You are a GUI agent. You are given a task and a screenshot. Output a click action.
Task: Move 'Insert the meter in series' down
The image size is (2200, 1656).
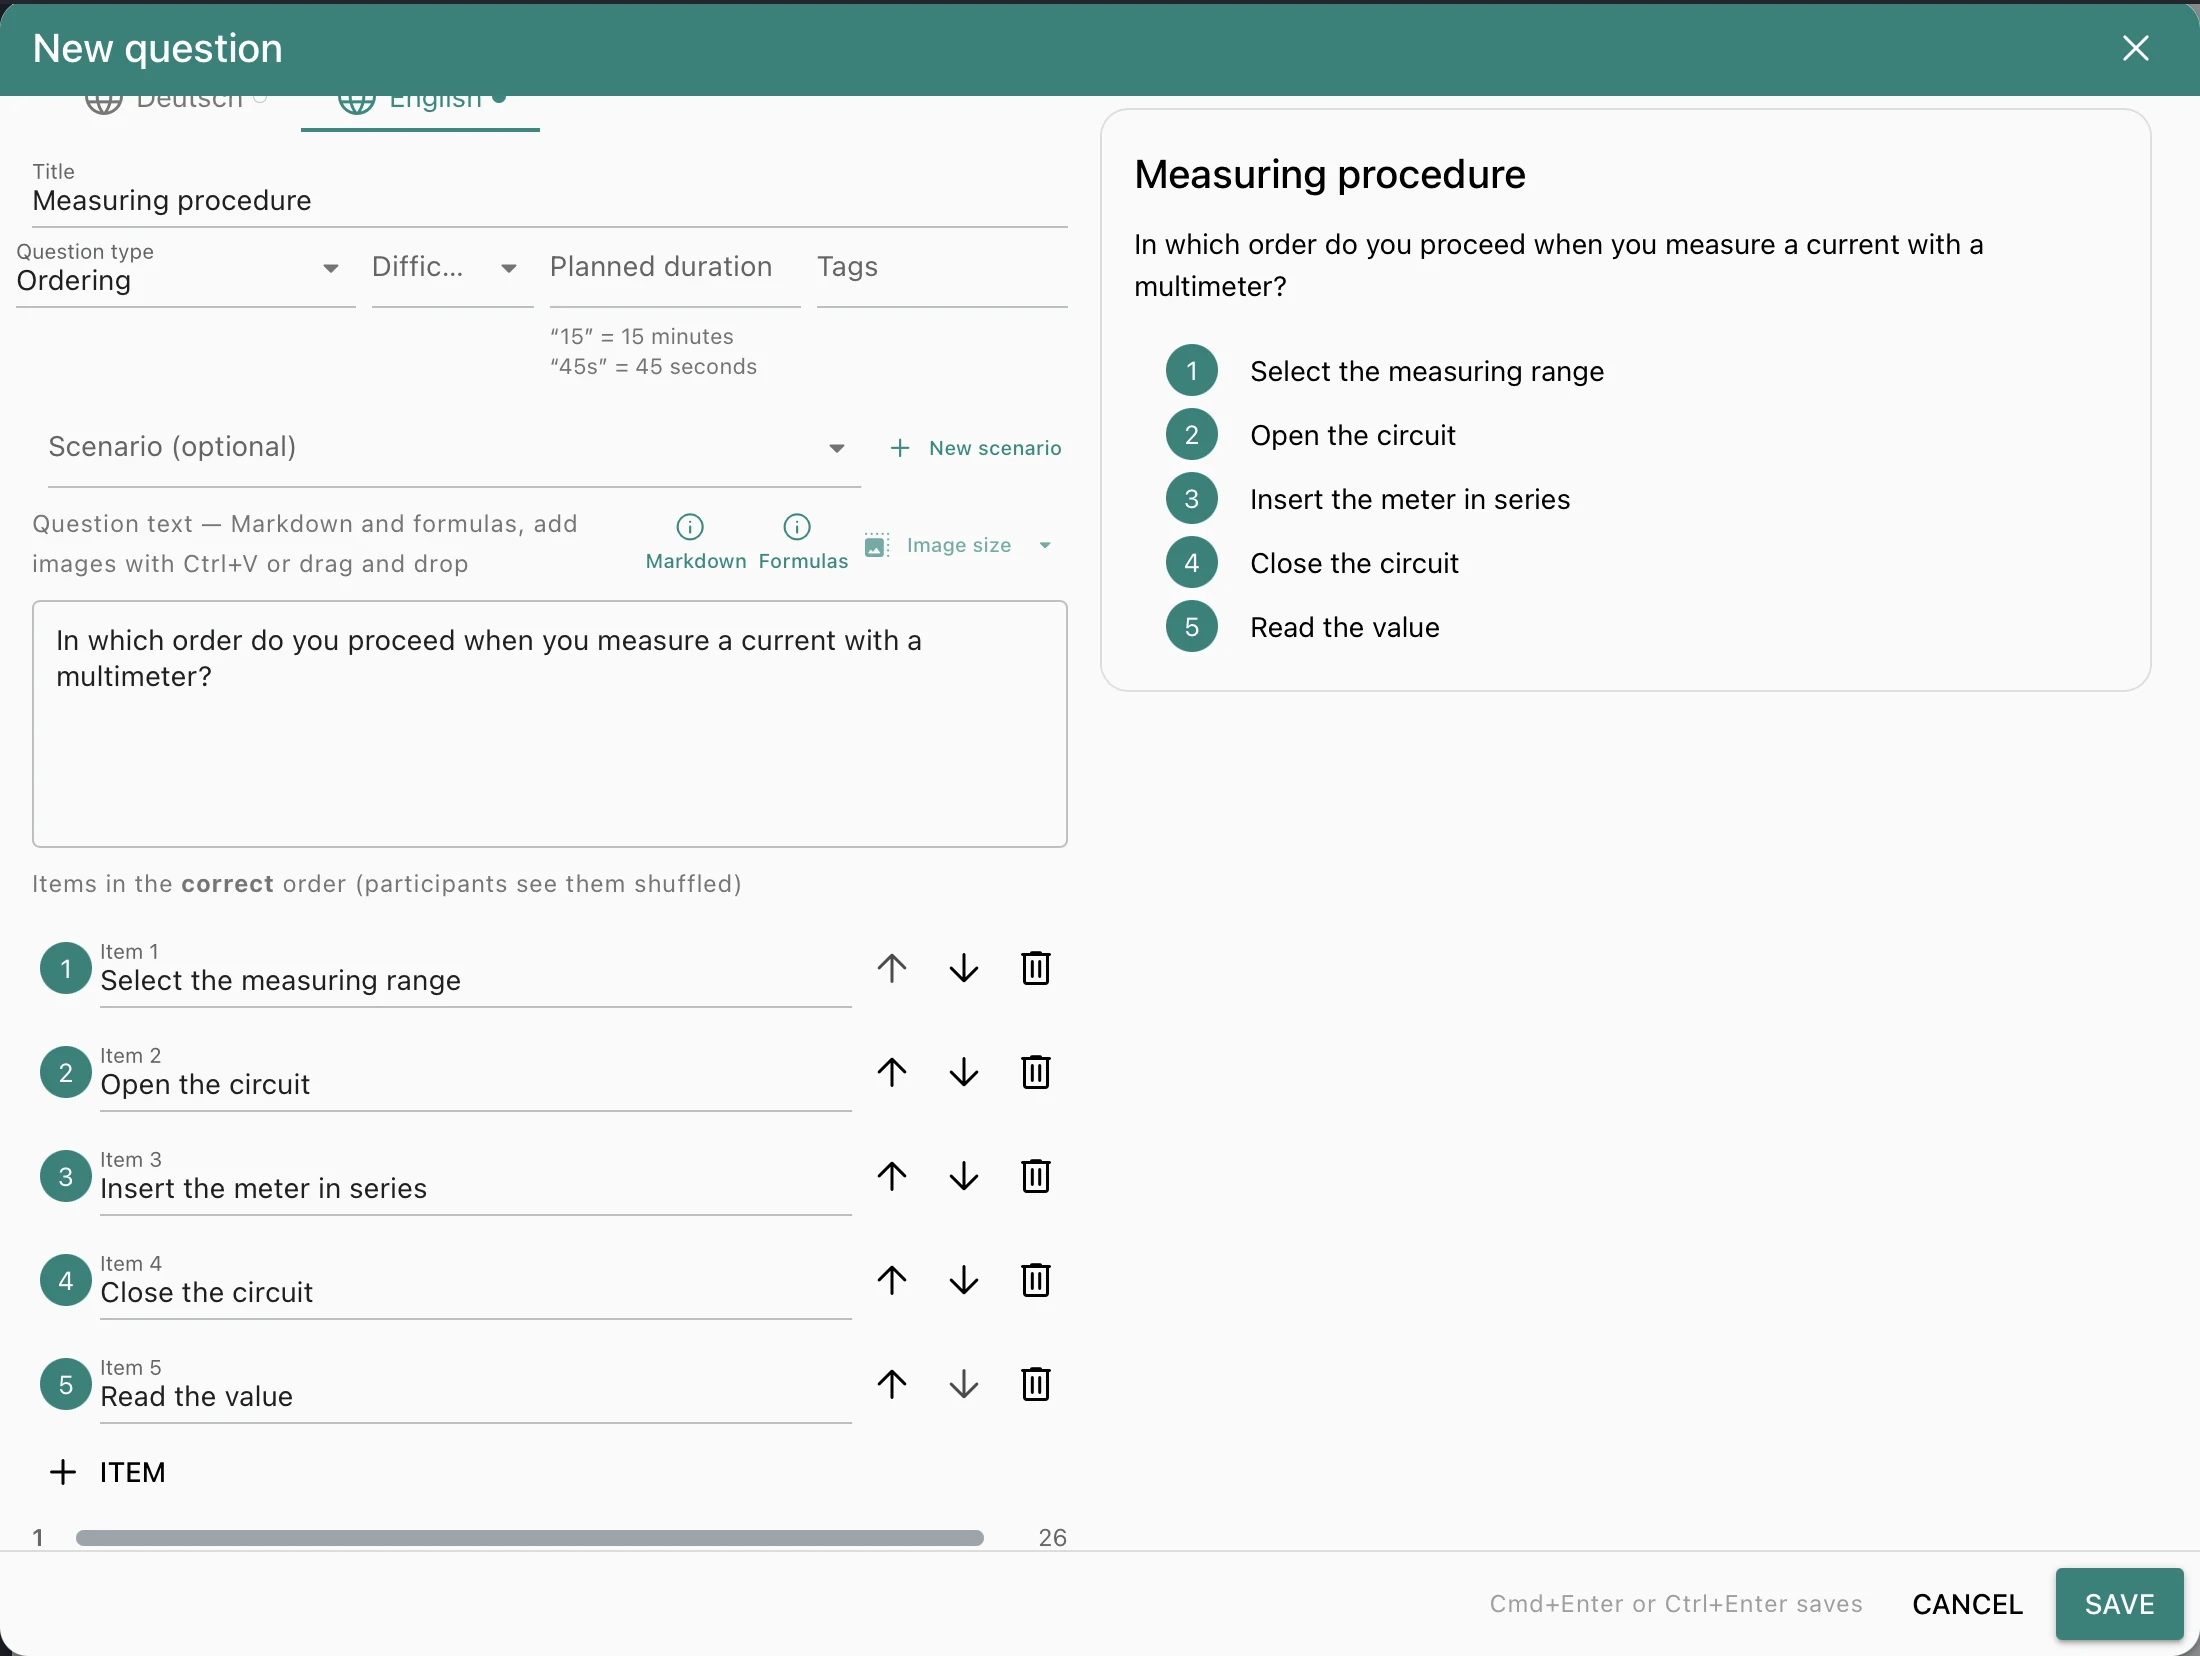(964, 1176)
